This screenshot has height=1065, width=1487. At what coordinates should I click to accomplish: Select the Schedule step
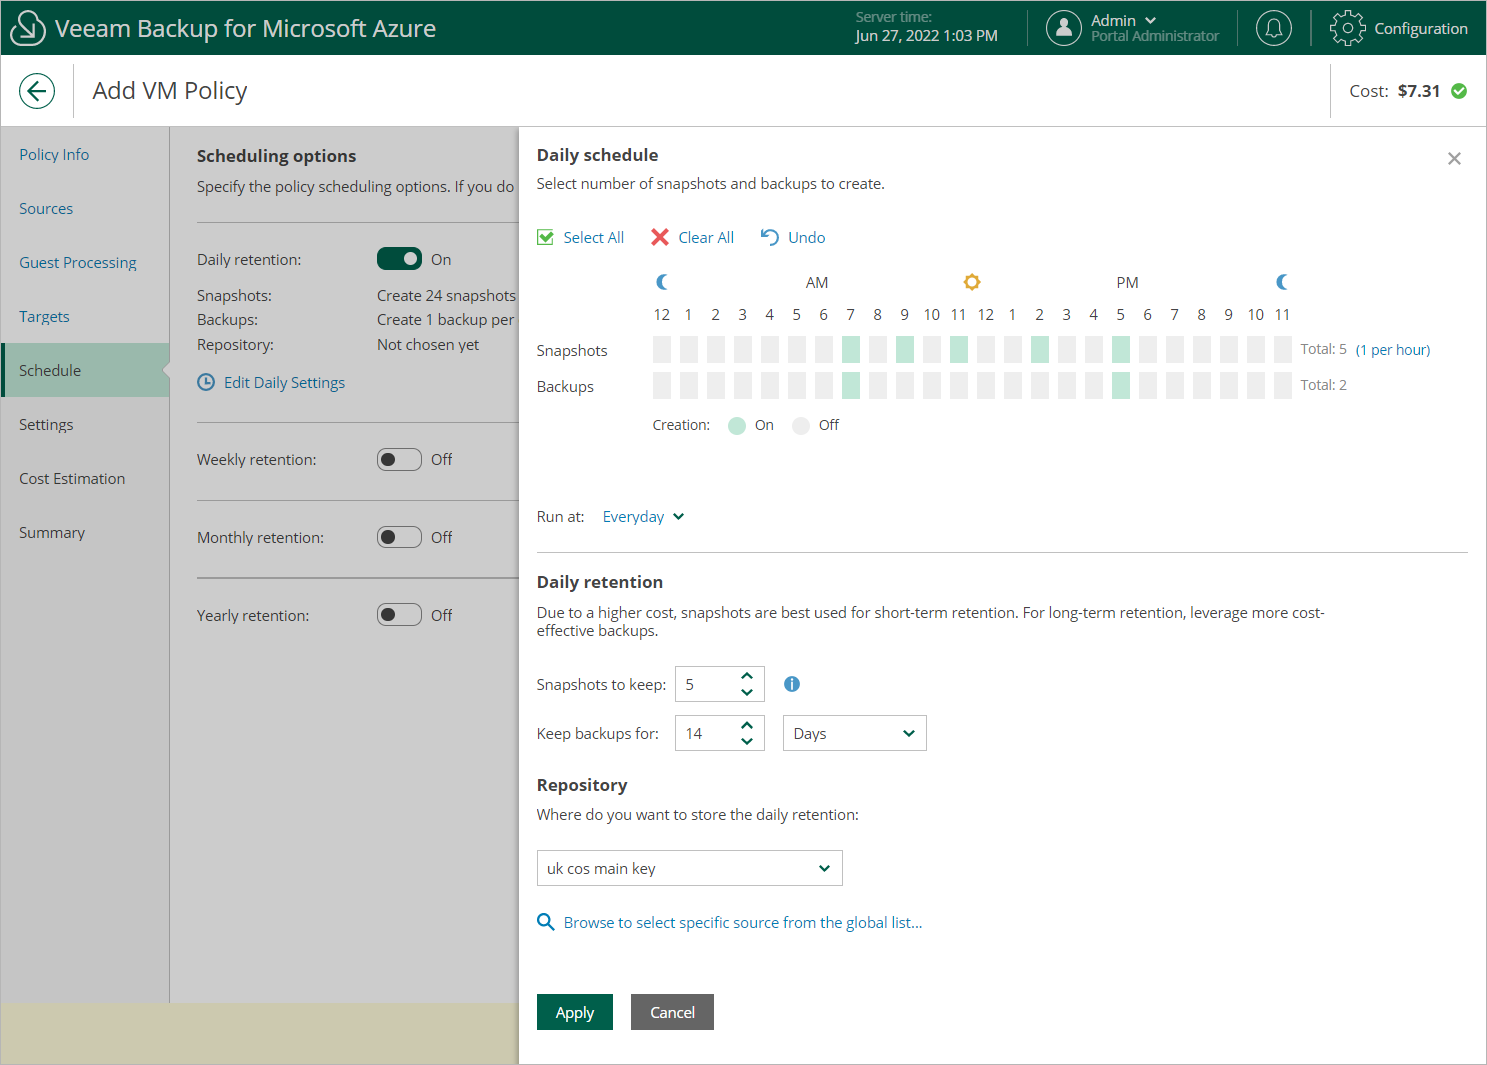coord(85,370)
